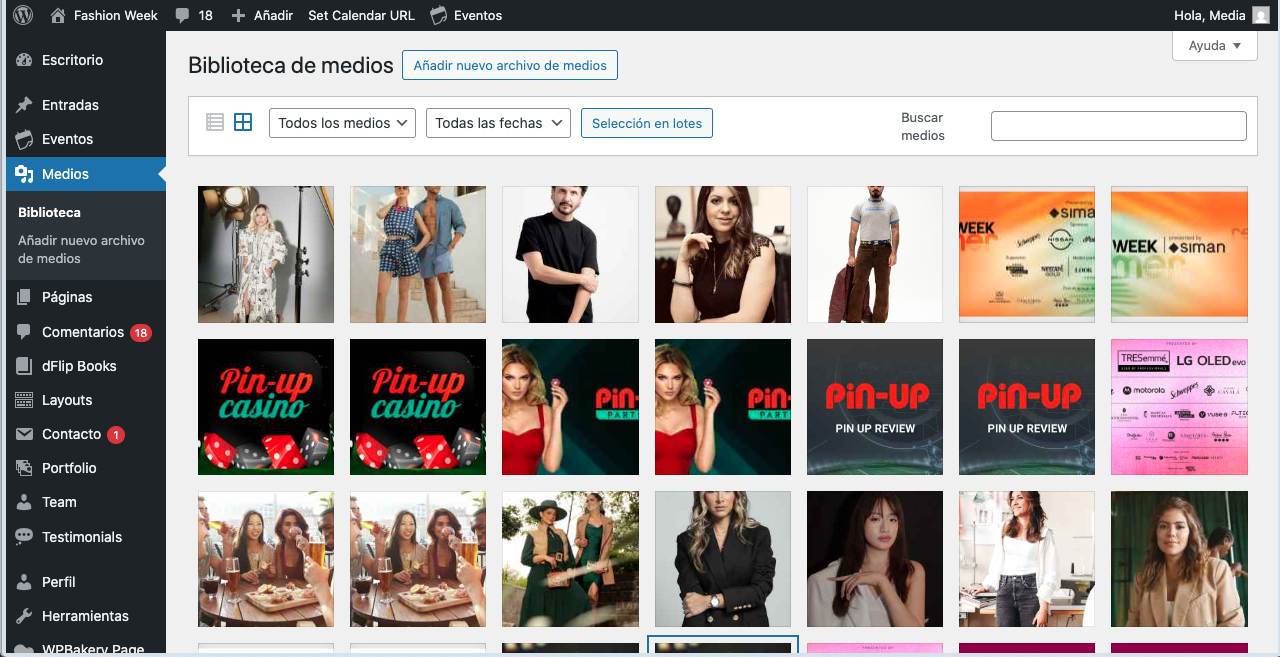Open Biblioteca submenu link
This screenshot has width=1280, height=657.
[49, 212]
